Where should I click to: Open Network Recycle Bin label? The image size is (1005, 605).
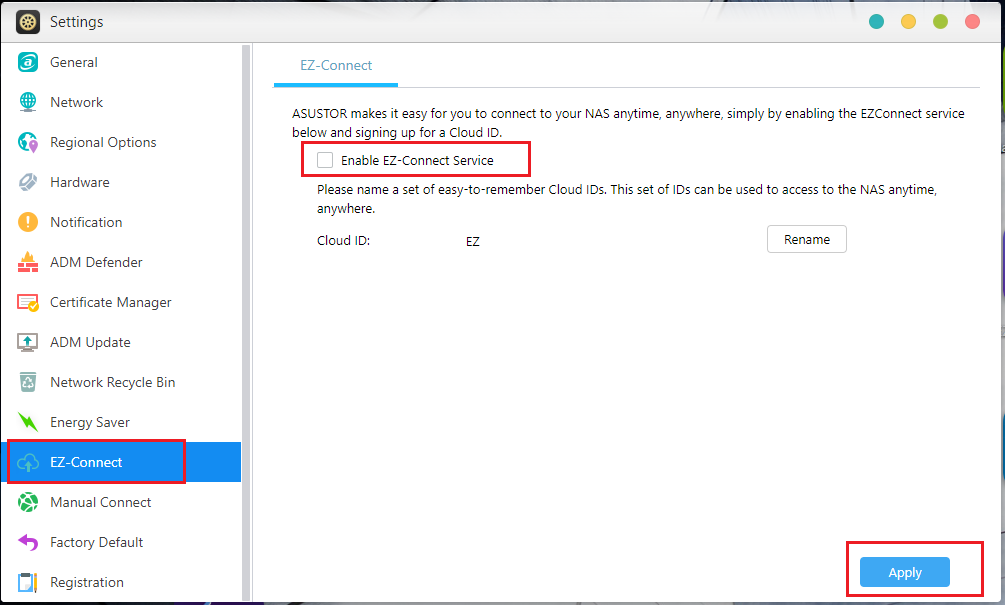pos(112,382)
